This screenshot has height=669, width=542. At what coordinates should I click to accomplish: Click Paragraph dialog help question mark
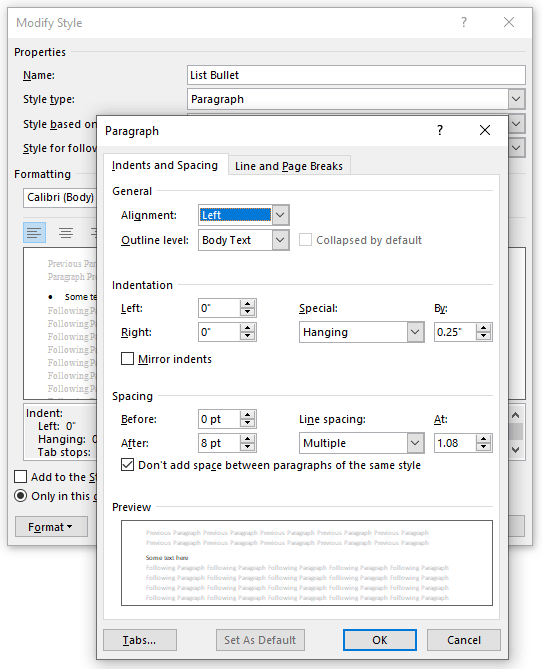point(440,130)
